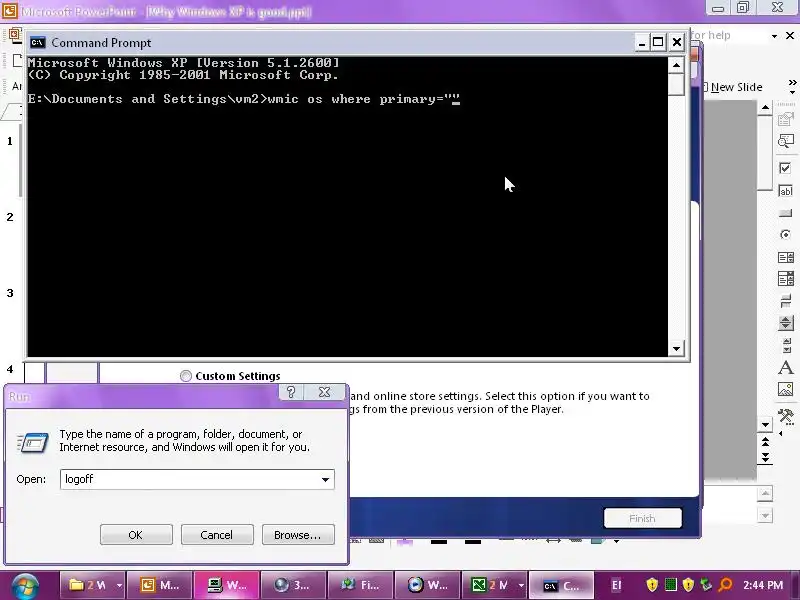The height and width of the screenshot is (600, 800).
Task: Select the Spin Button control icon
Action: click(785, 323)
